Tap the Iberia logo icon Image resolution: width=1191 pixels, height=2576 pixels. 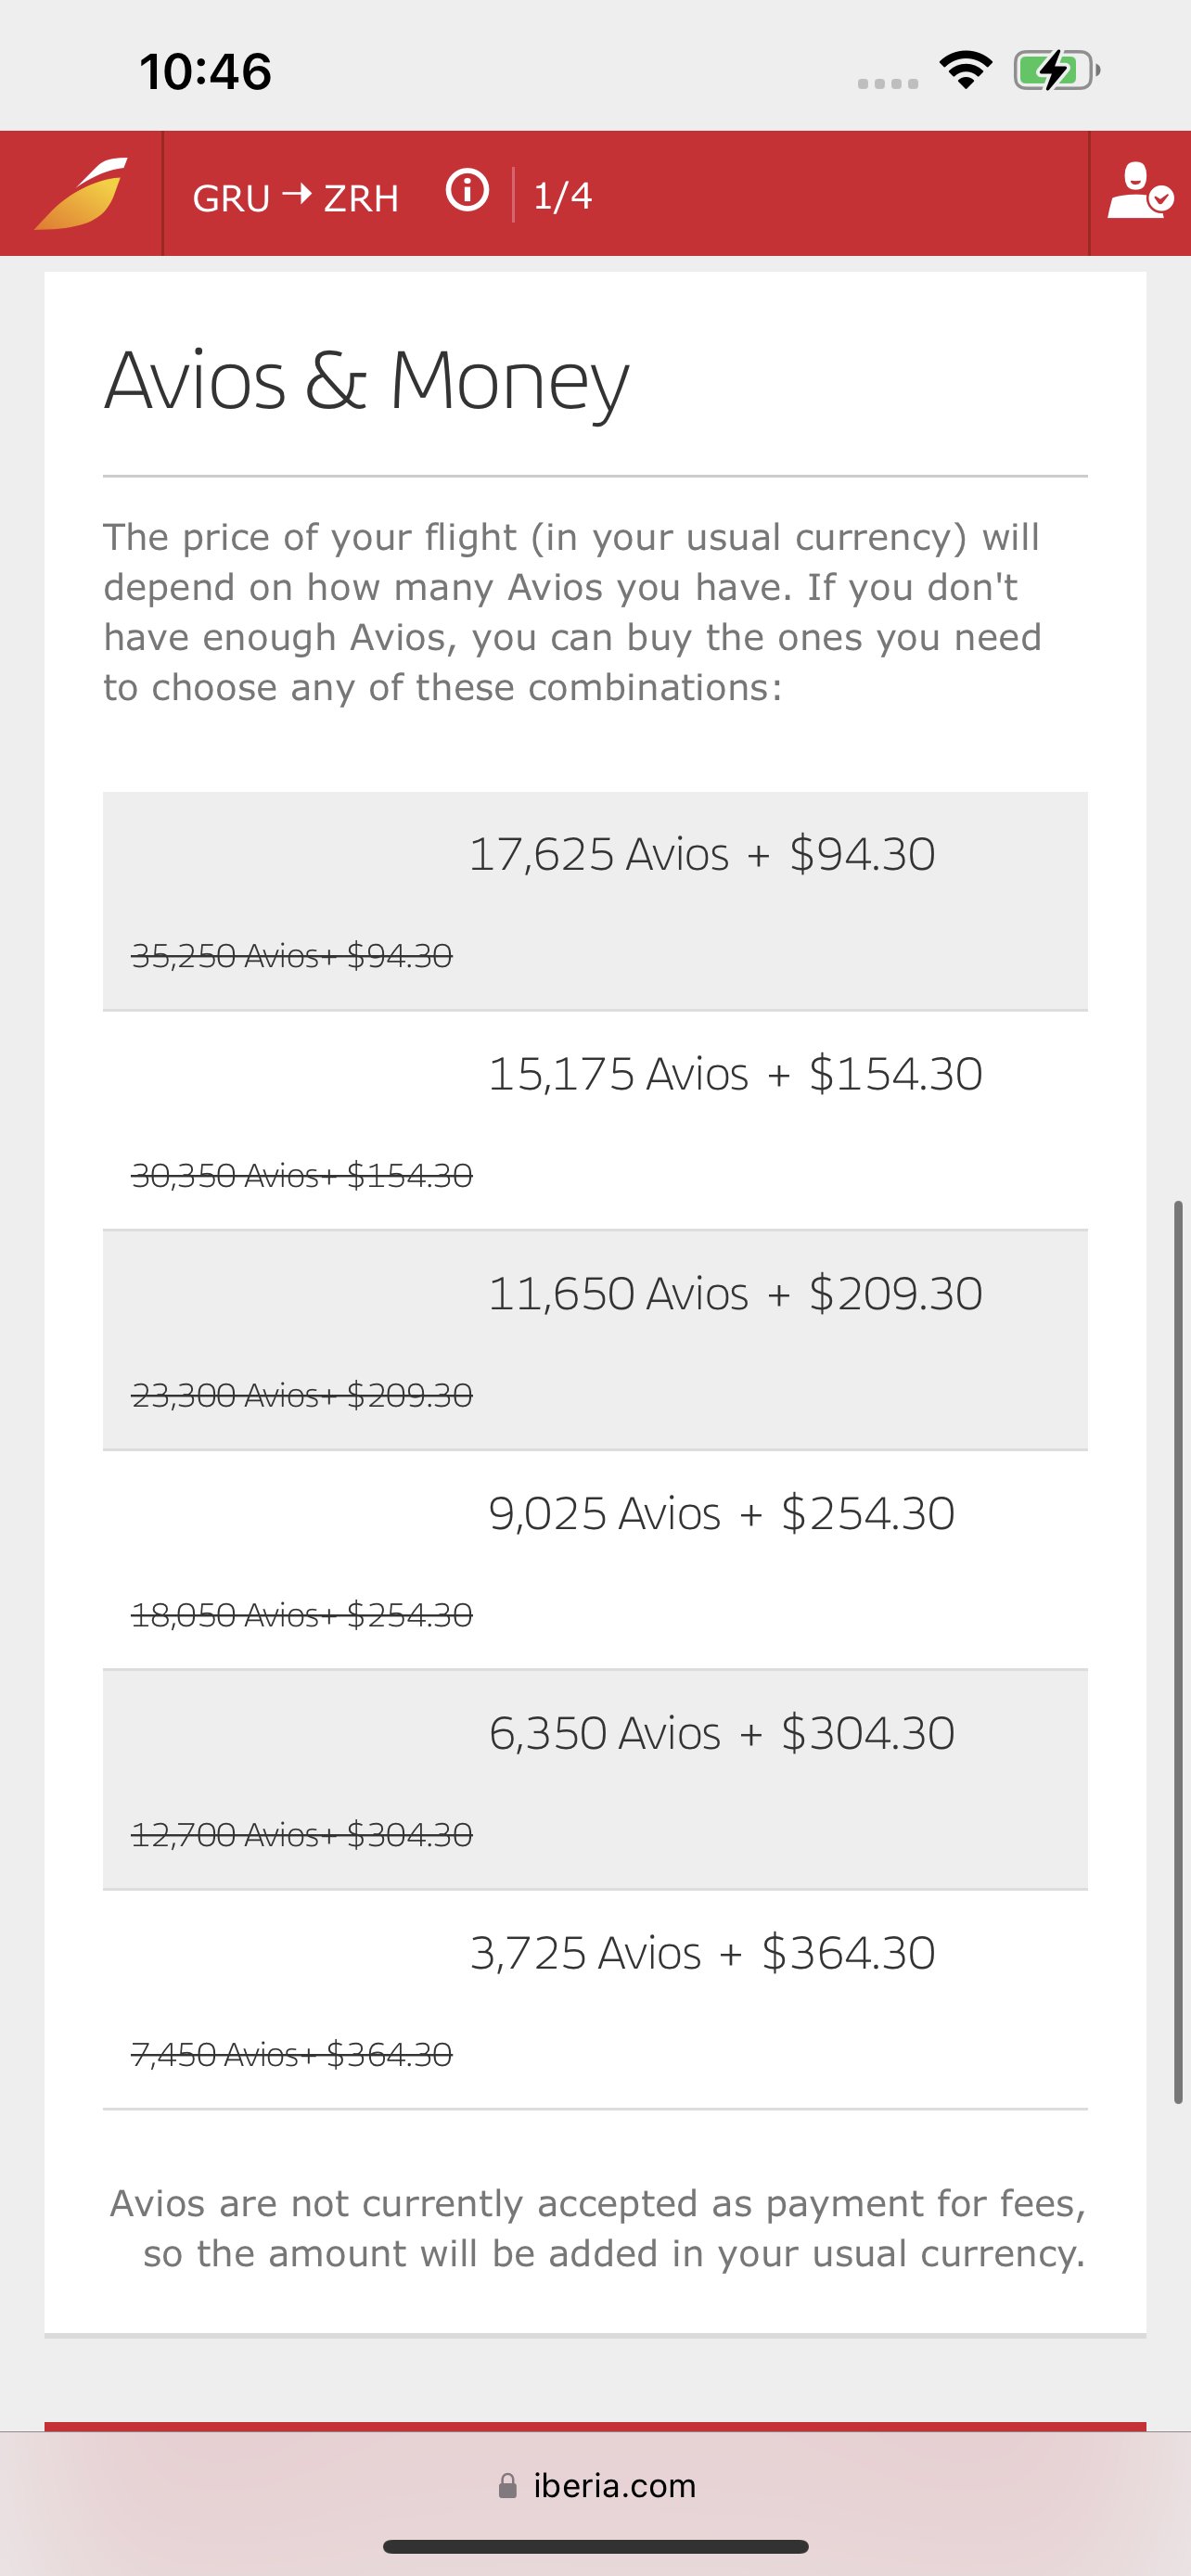pos(81,193)
